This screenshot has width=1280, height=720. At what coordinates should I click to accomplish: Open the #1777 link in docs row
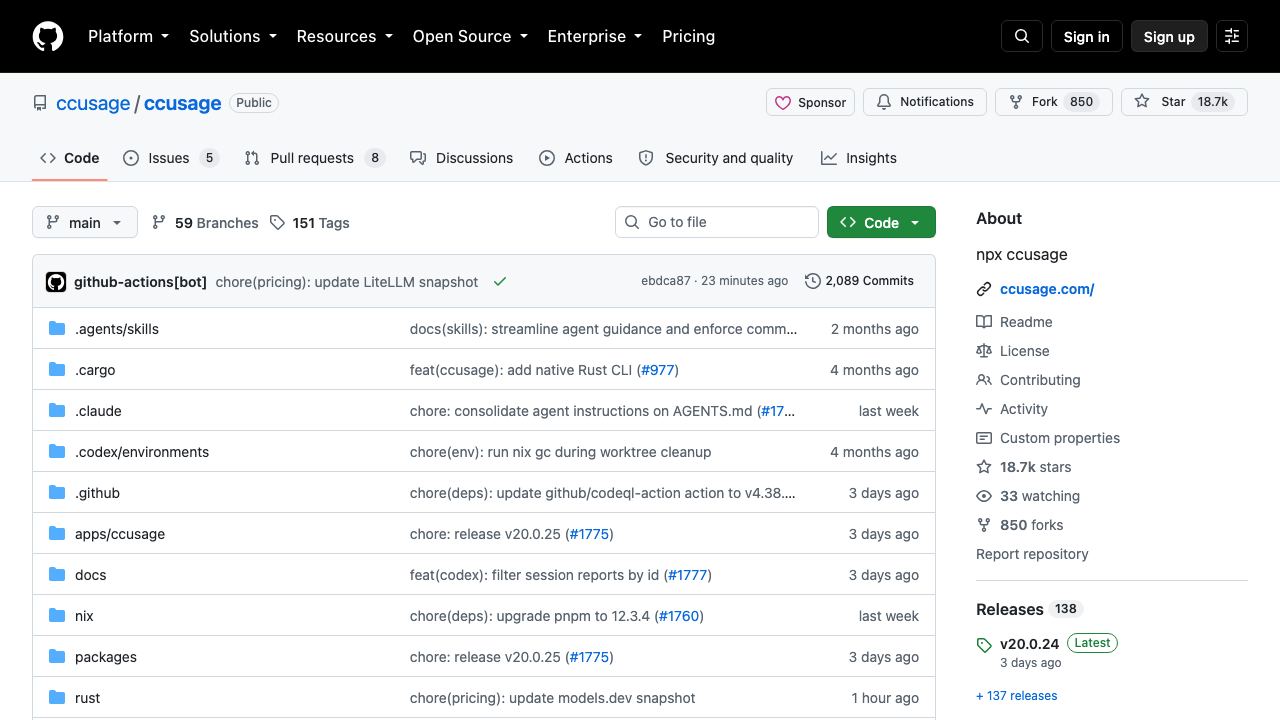pos(687,575)
